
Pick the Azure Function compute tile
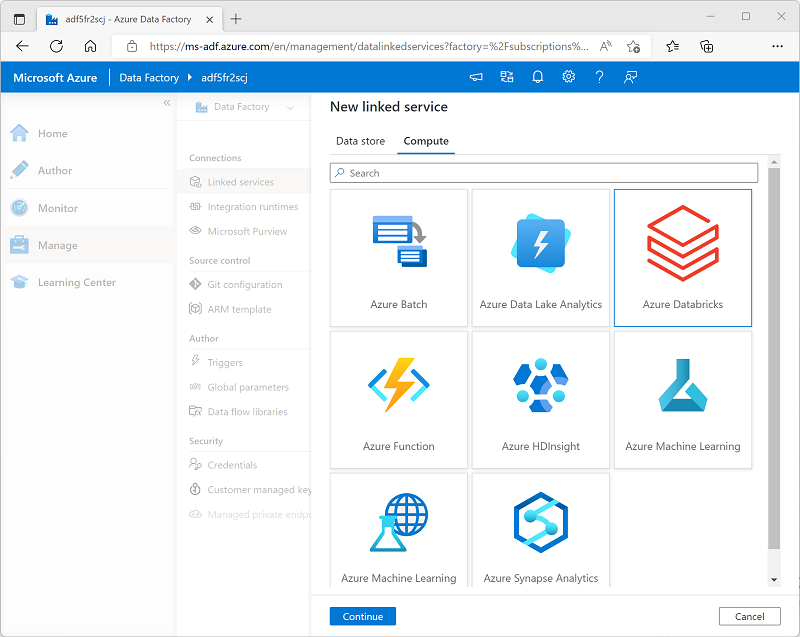click(x=398, y=400)
